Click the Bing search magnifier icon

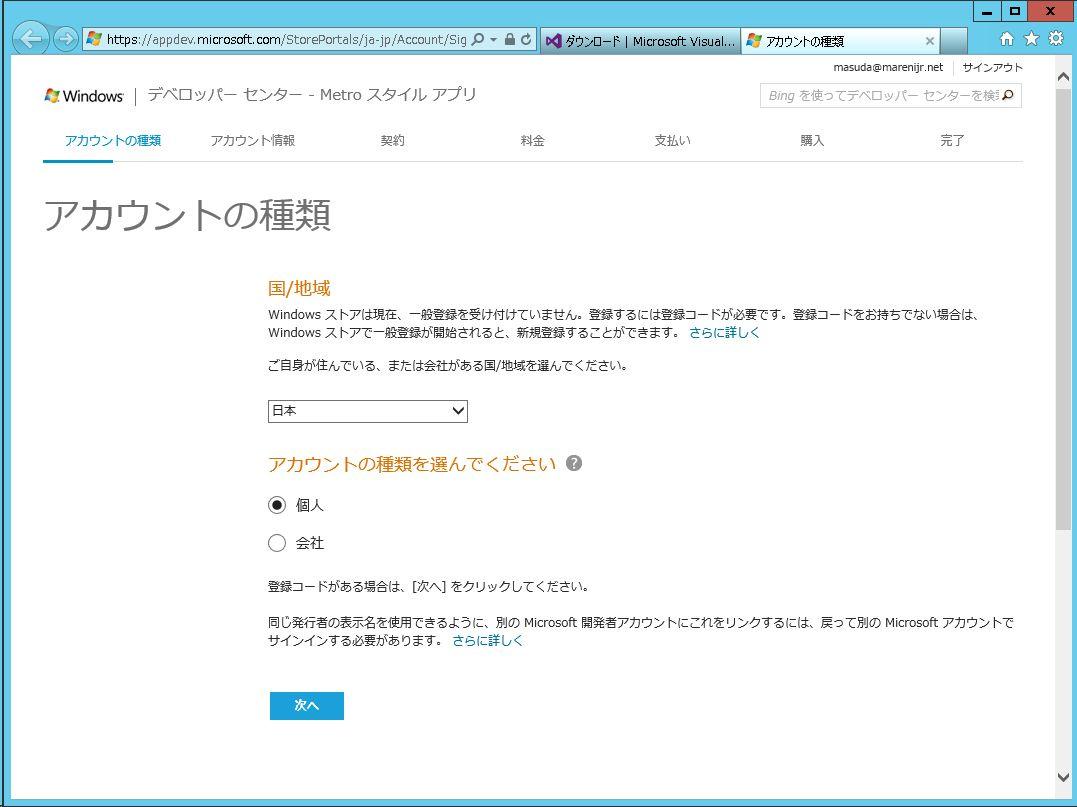tap(1008, 96)
